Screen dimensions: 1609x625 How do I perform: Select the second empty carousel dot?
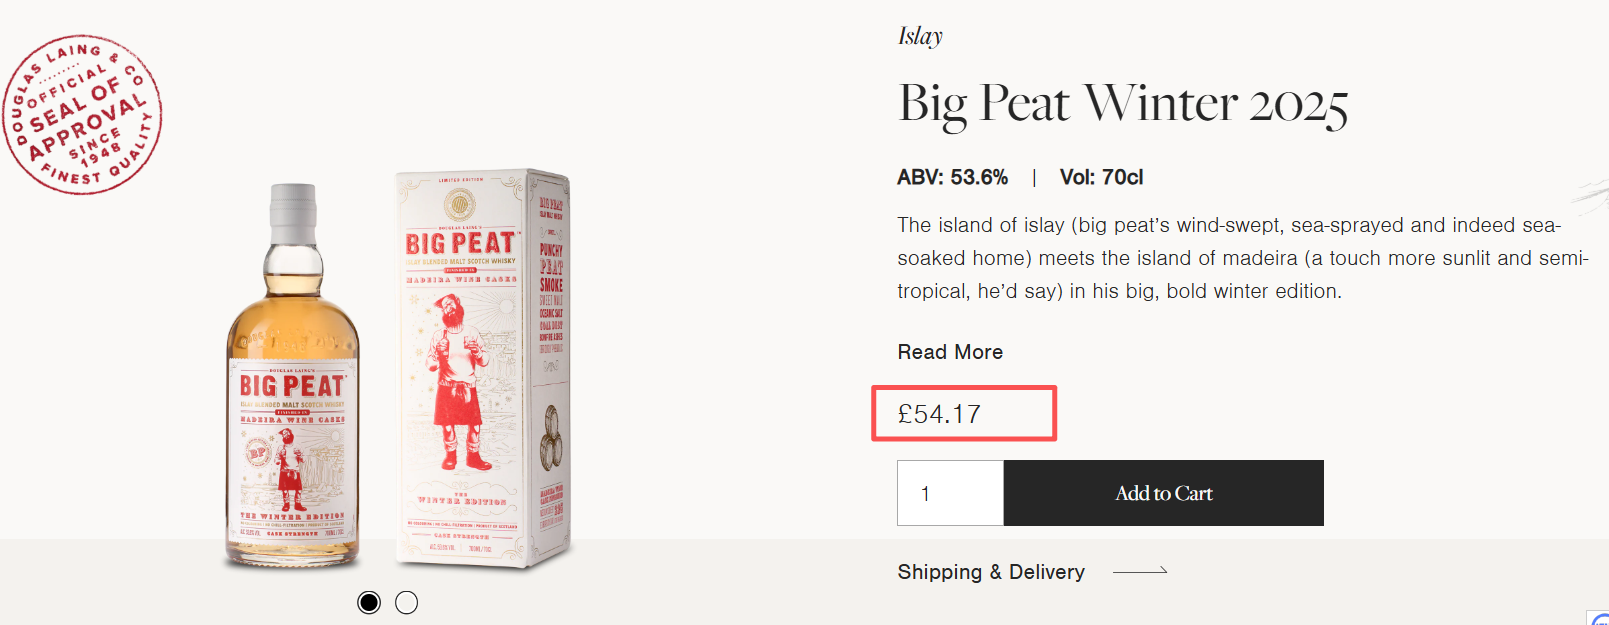pyautogui.click(x=406, y=602)
